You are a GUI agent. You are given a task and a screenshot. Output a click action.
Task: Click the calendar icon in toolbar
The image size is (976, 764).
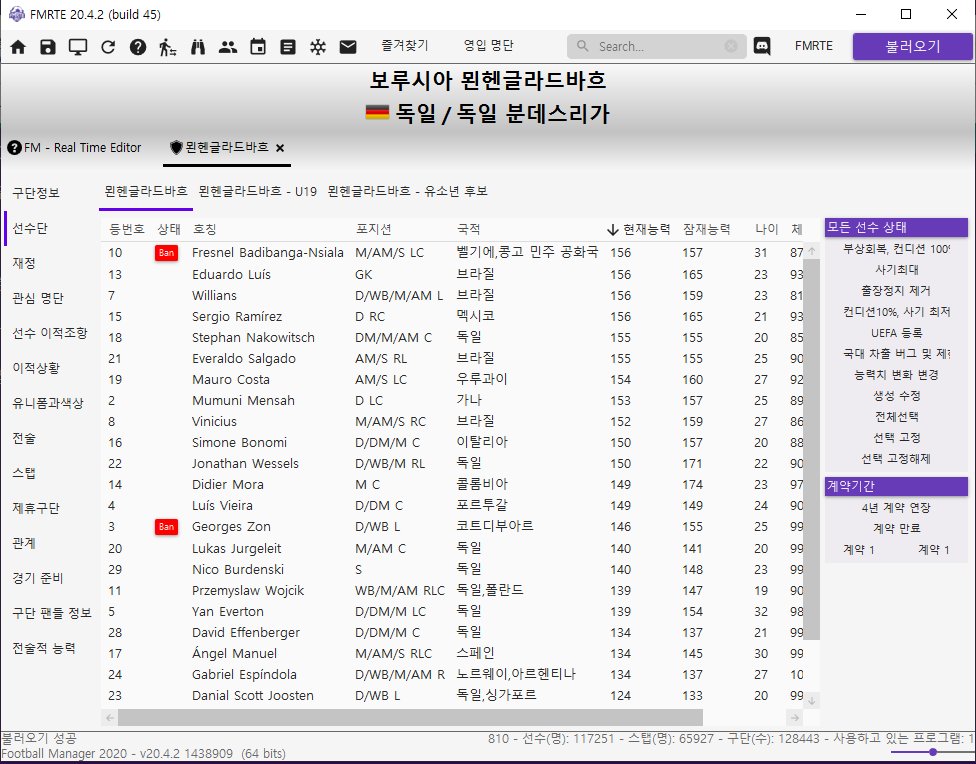click(258, 47)
